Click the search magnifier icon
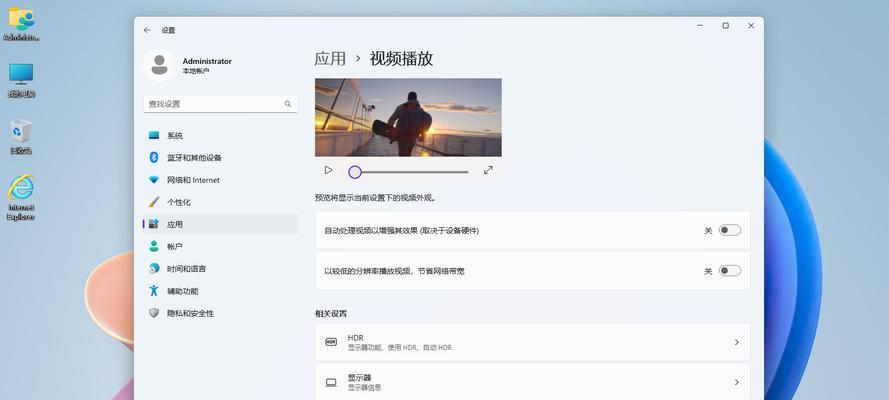 (287, 104)
